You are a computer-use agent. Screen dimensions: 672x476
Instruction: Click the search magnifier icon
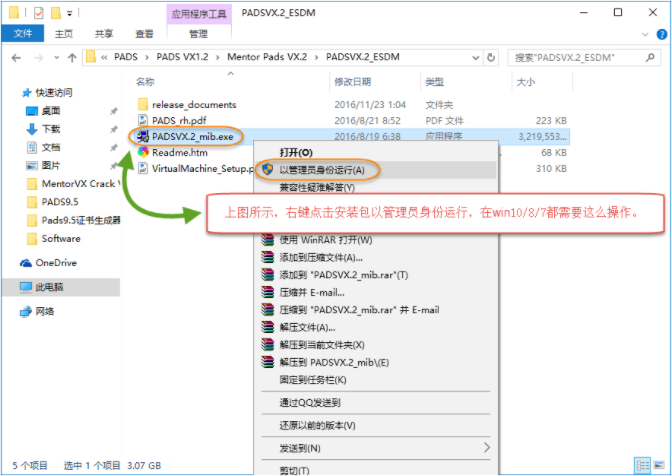[x=650, y=57]
